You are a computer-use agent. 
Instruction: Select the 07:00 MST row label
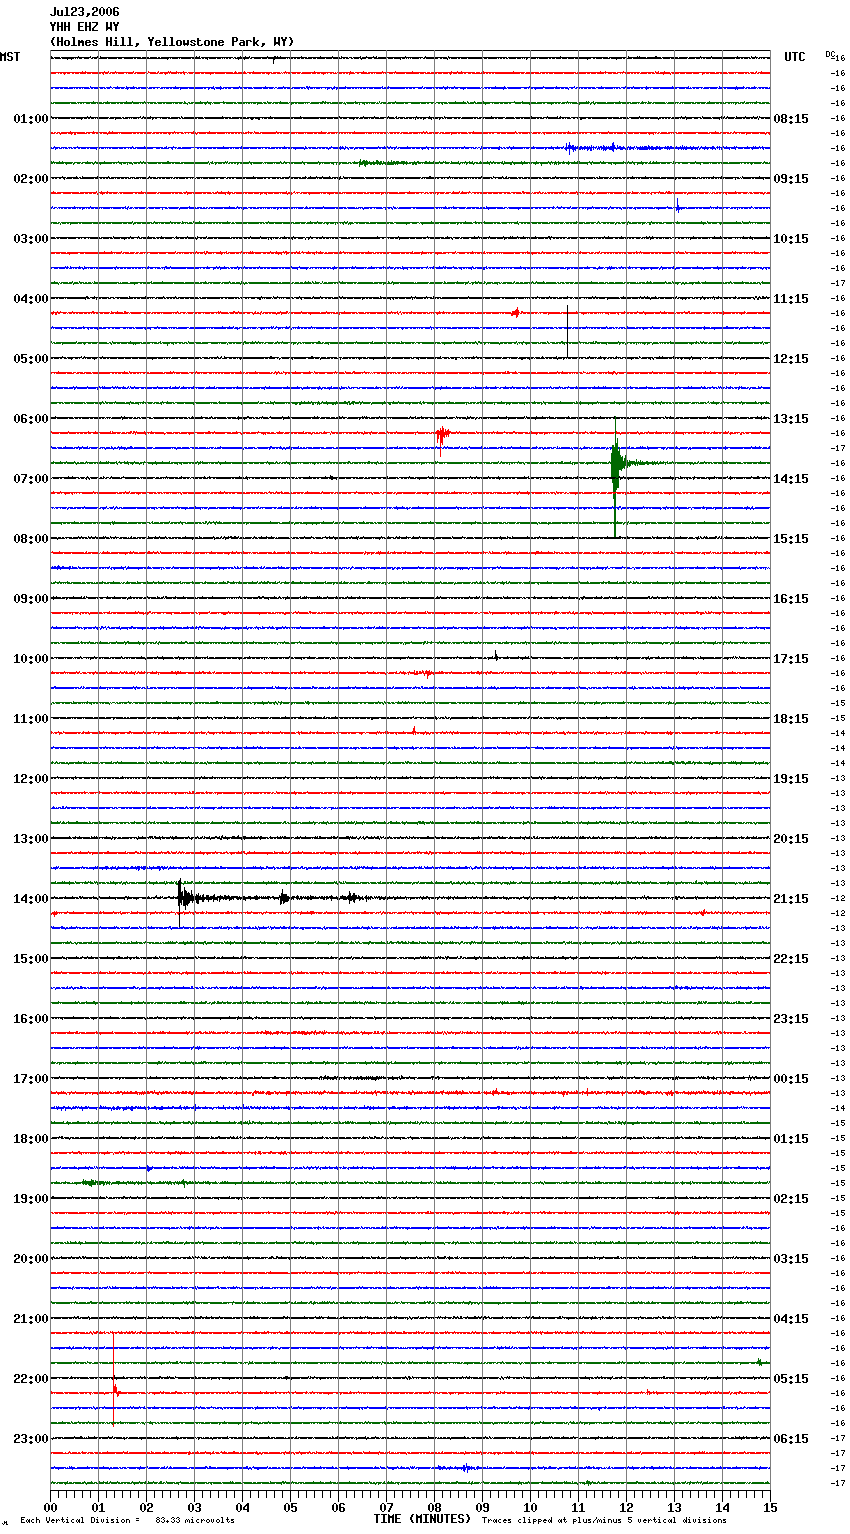[x=31, y=479]
